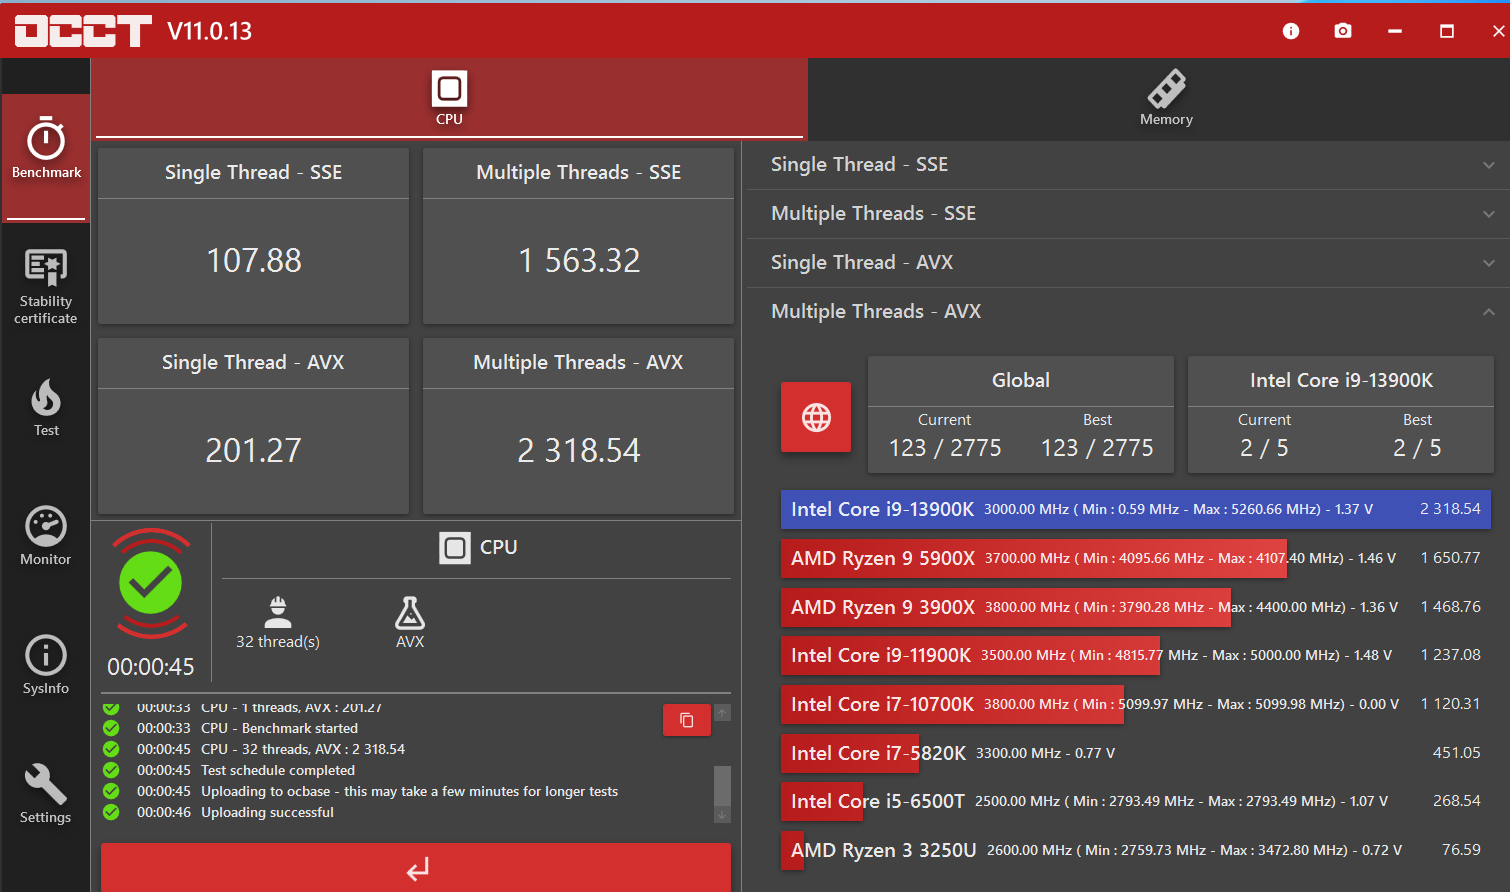Image resolution: width=1510 pixels, height=892 pixels.
Task: Expand the Multiple Threads - SSE ranking
Action: pos(1128,214)
